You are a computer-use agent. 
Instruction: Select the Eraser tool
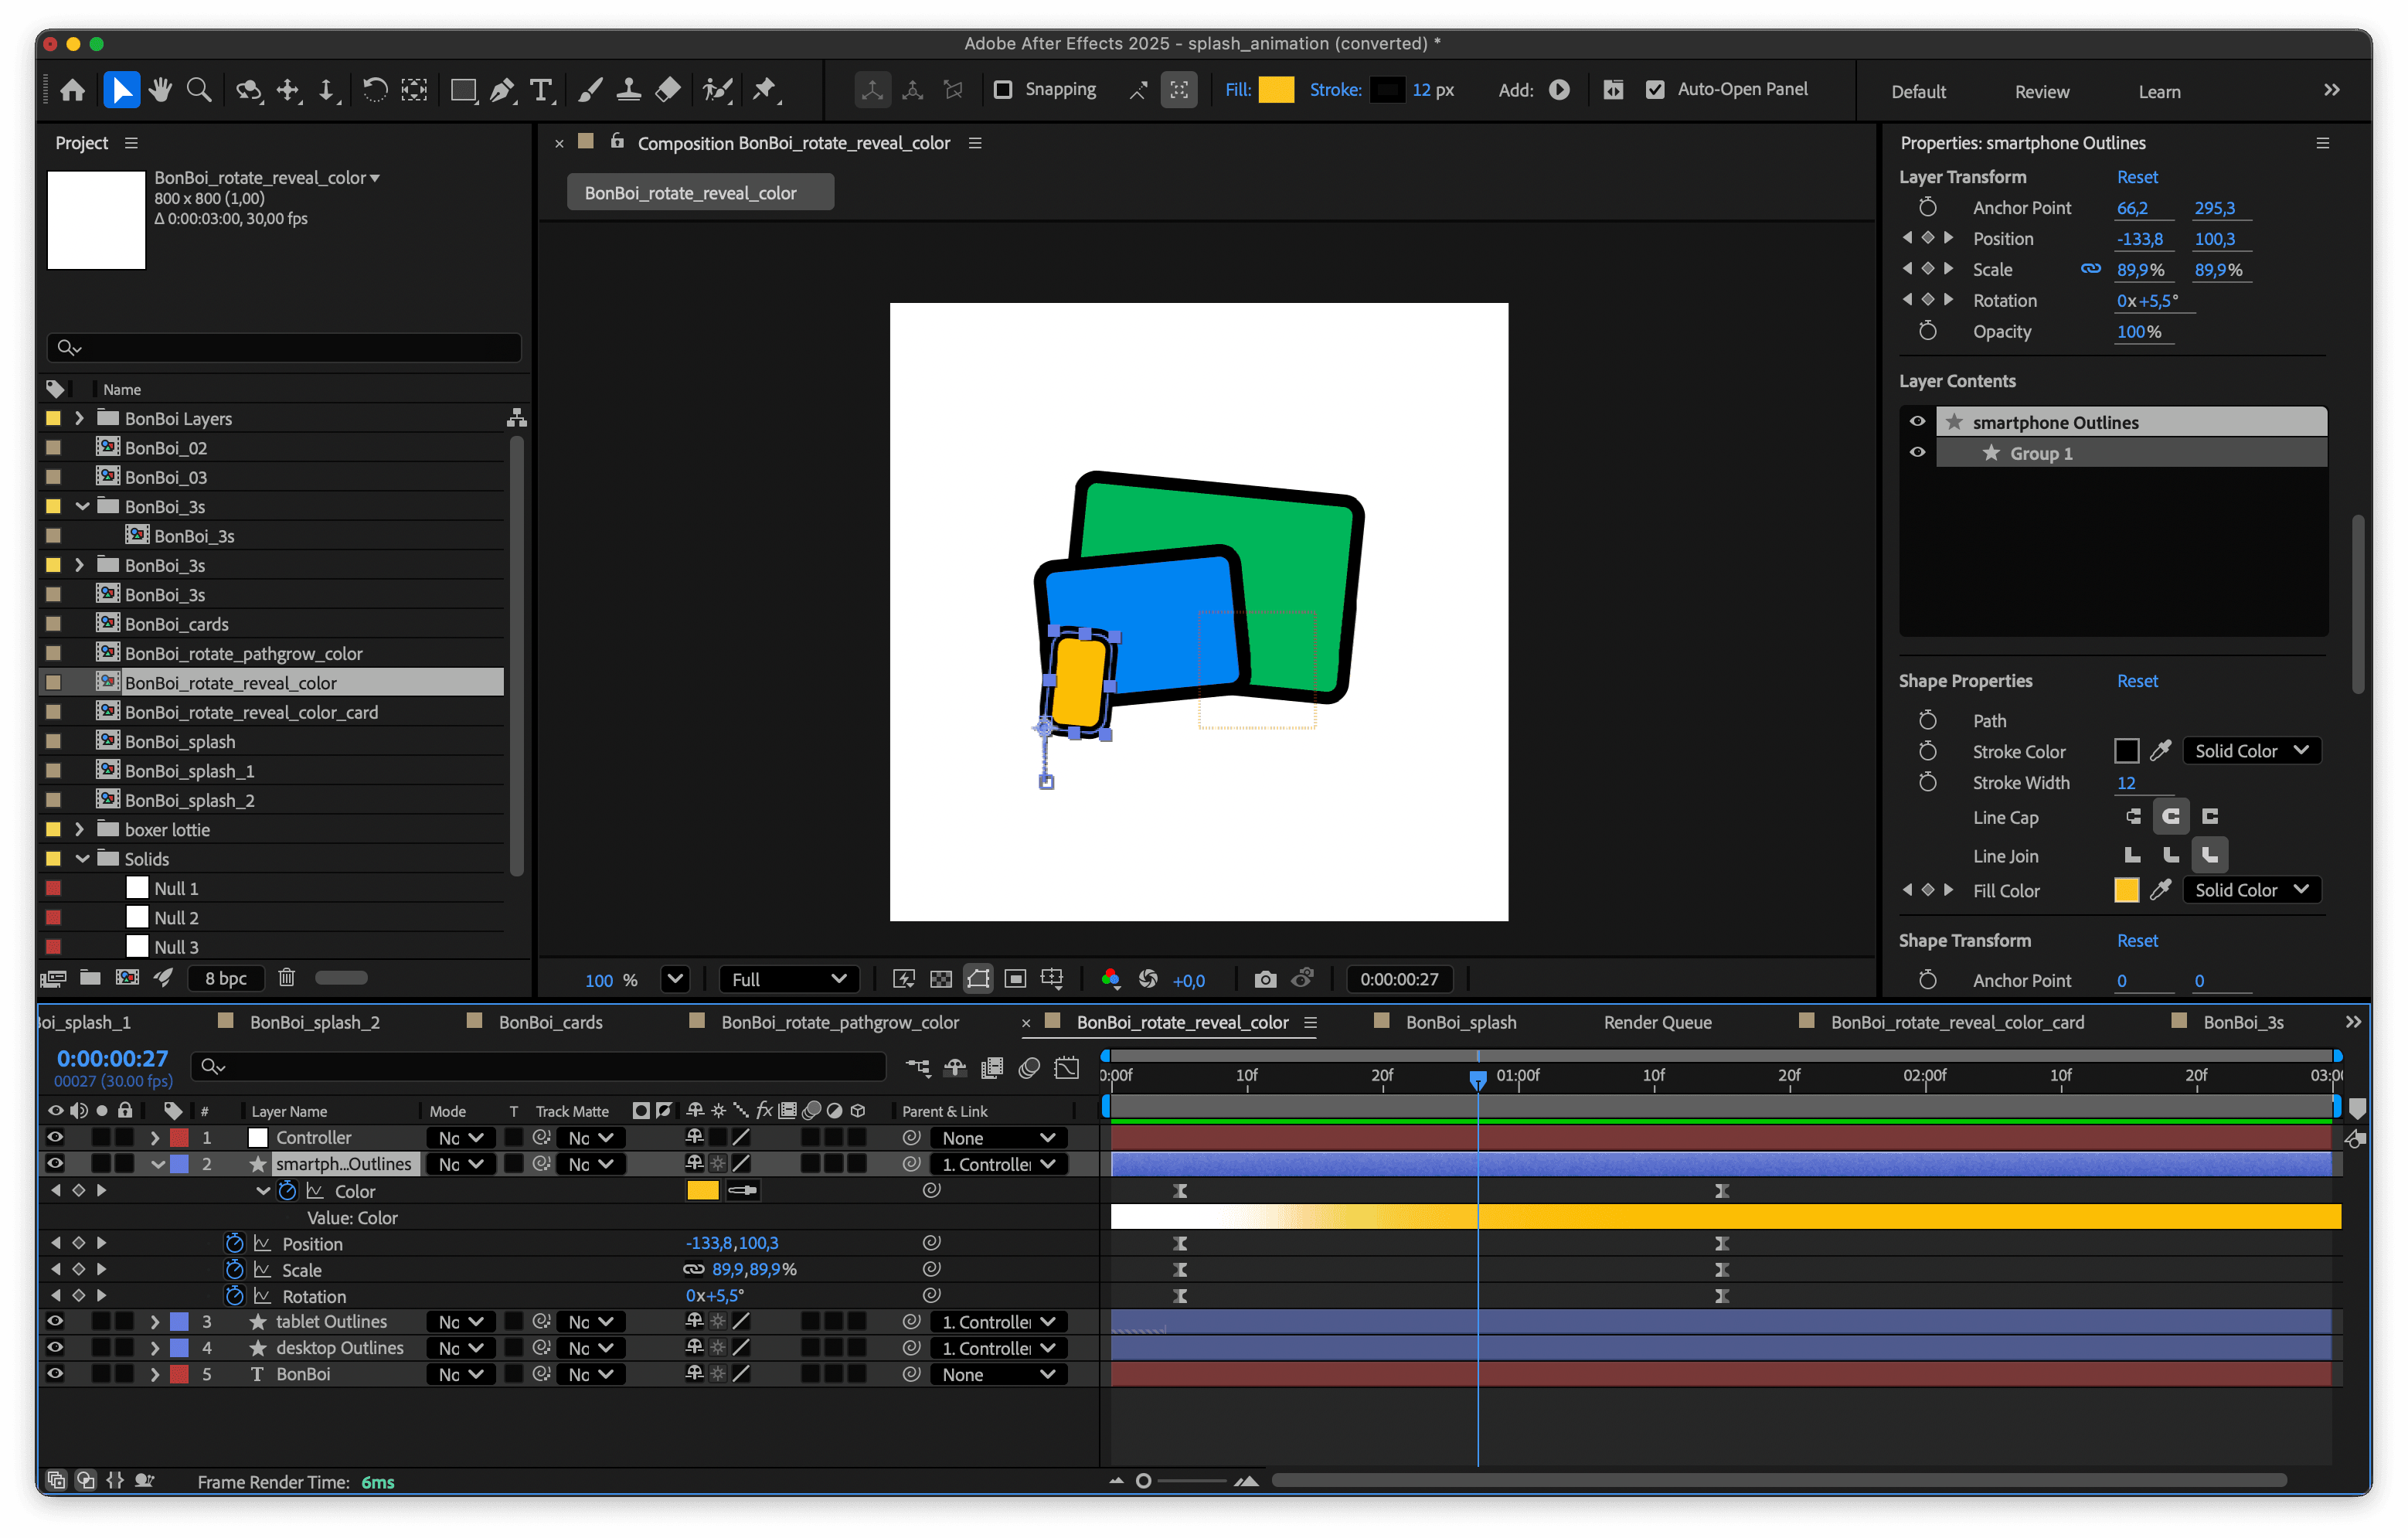point(668,91)
